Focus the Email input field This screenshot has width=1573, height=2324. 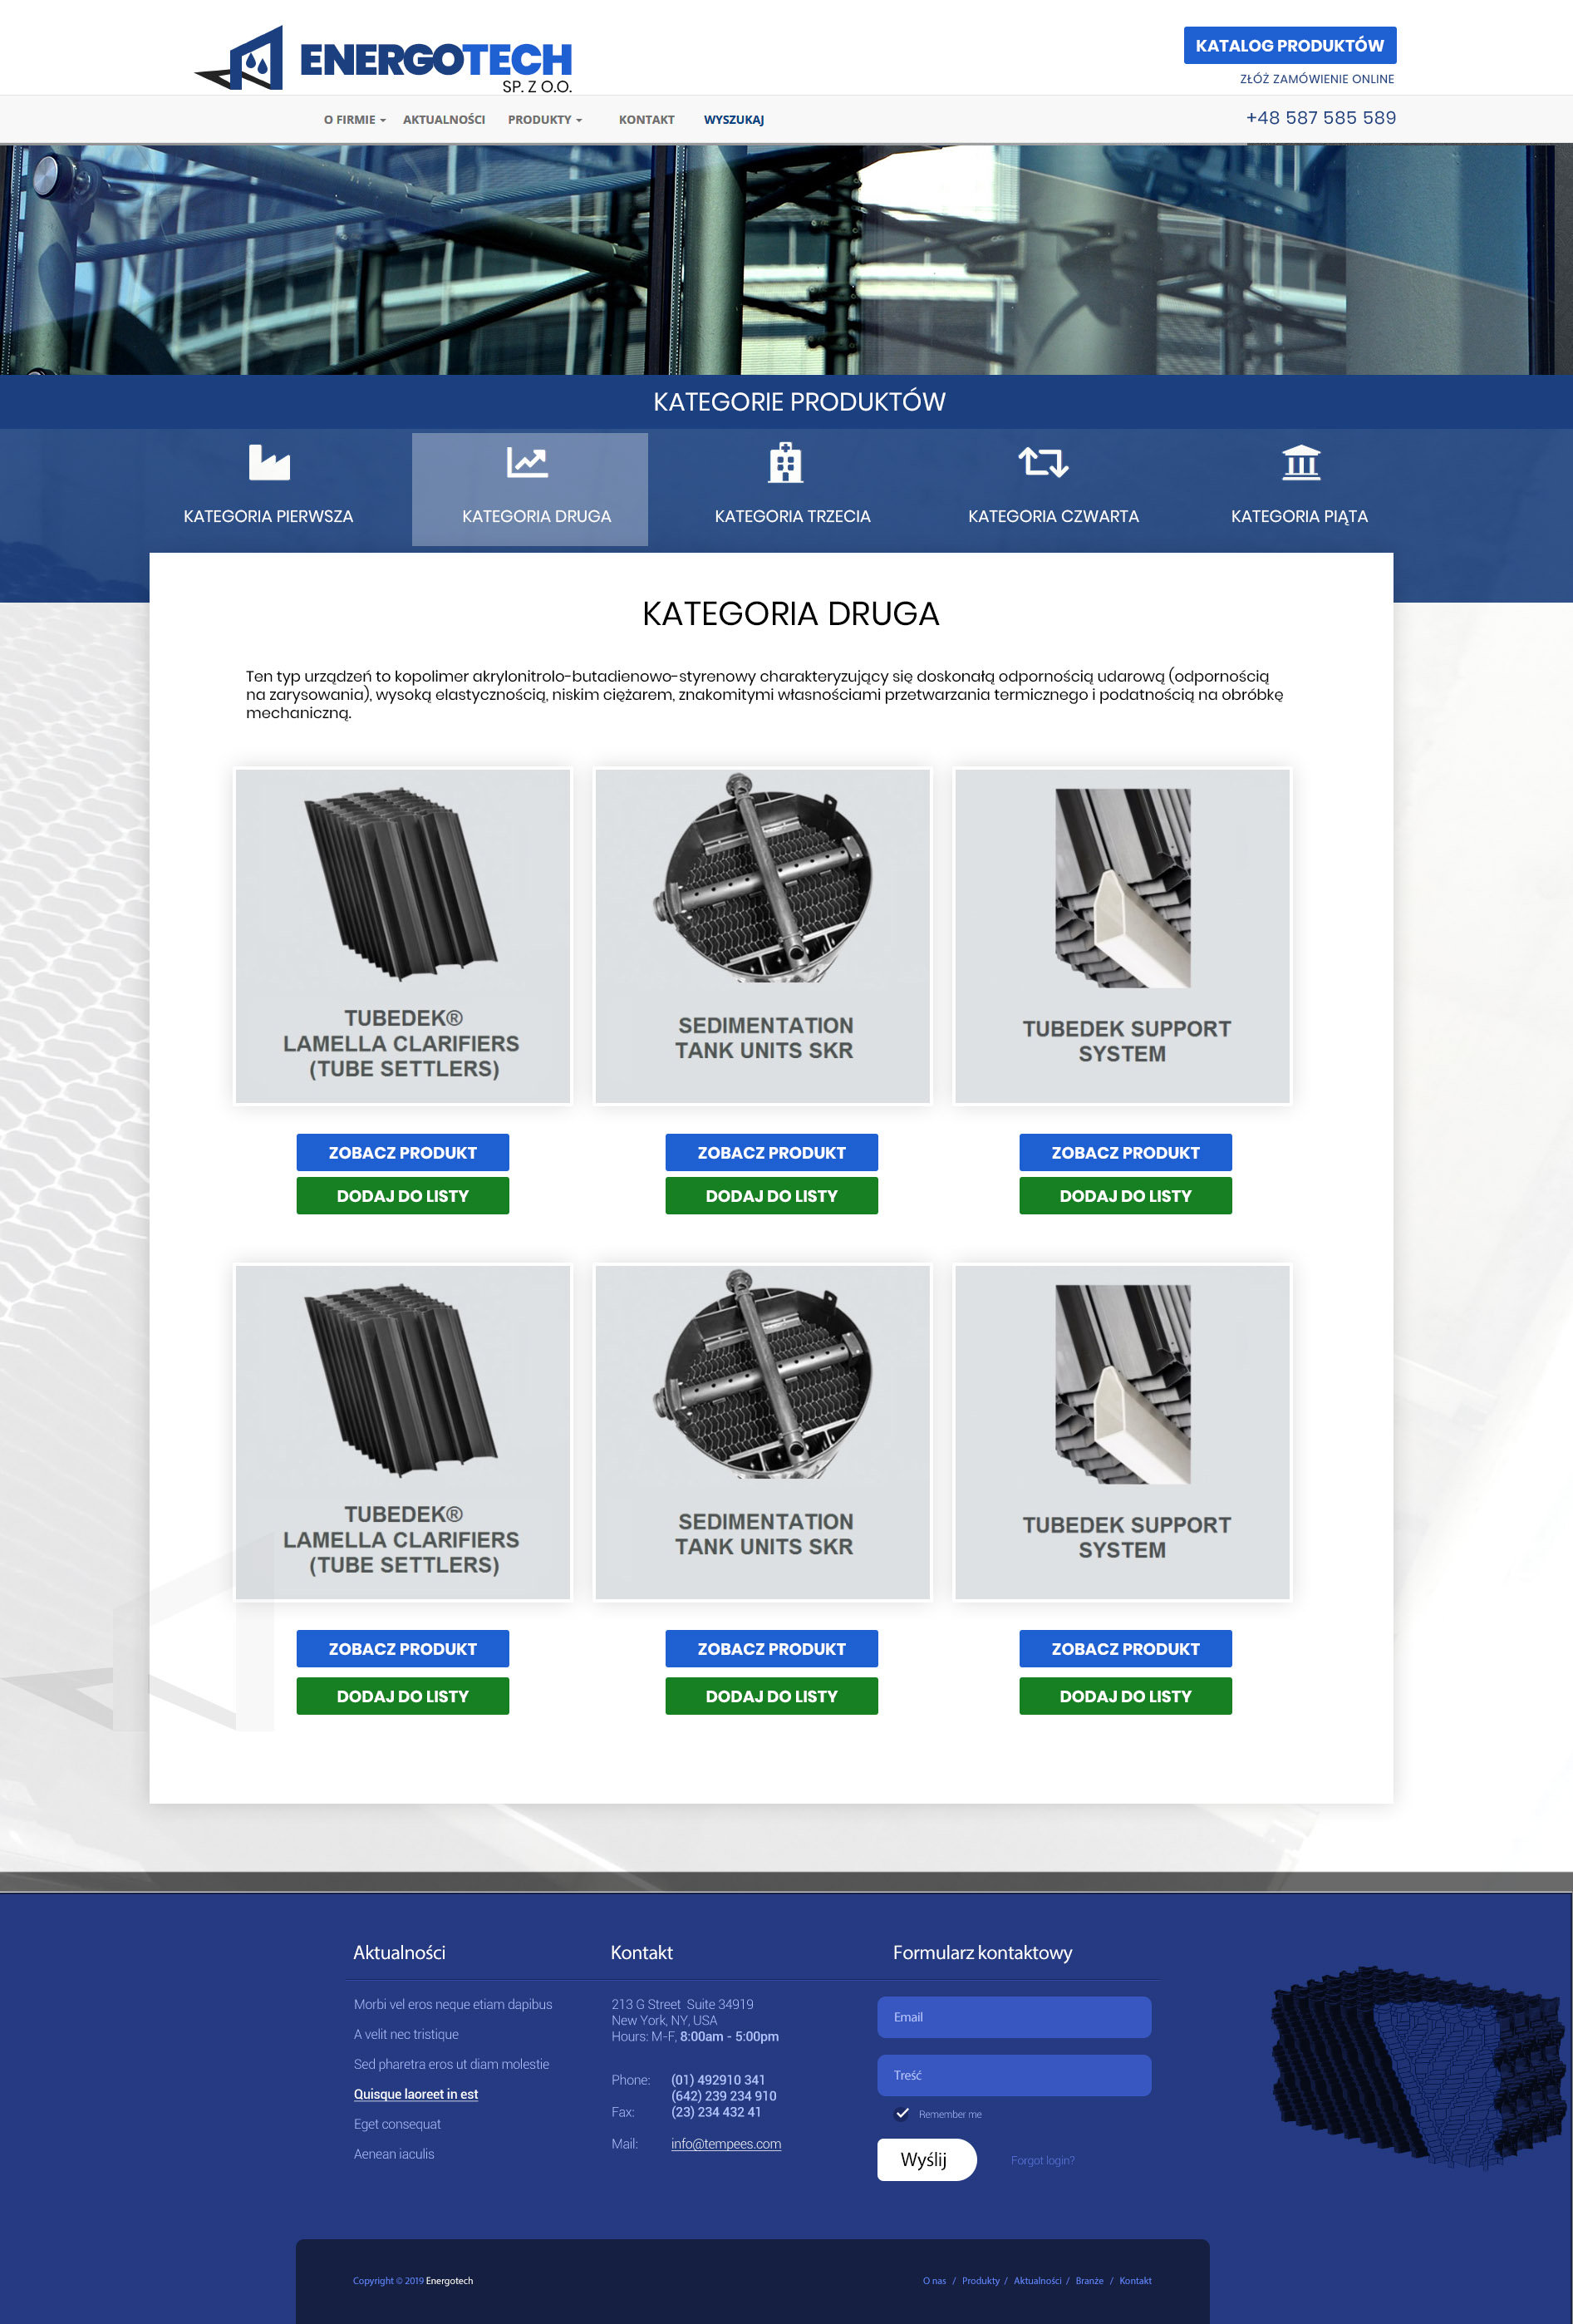[1014, 2017]
